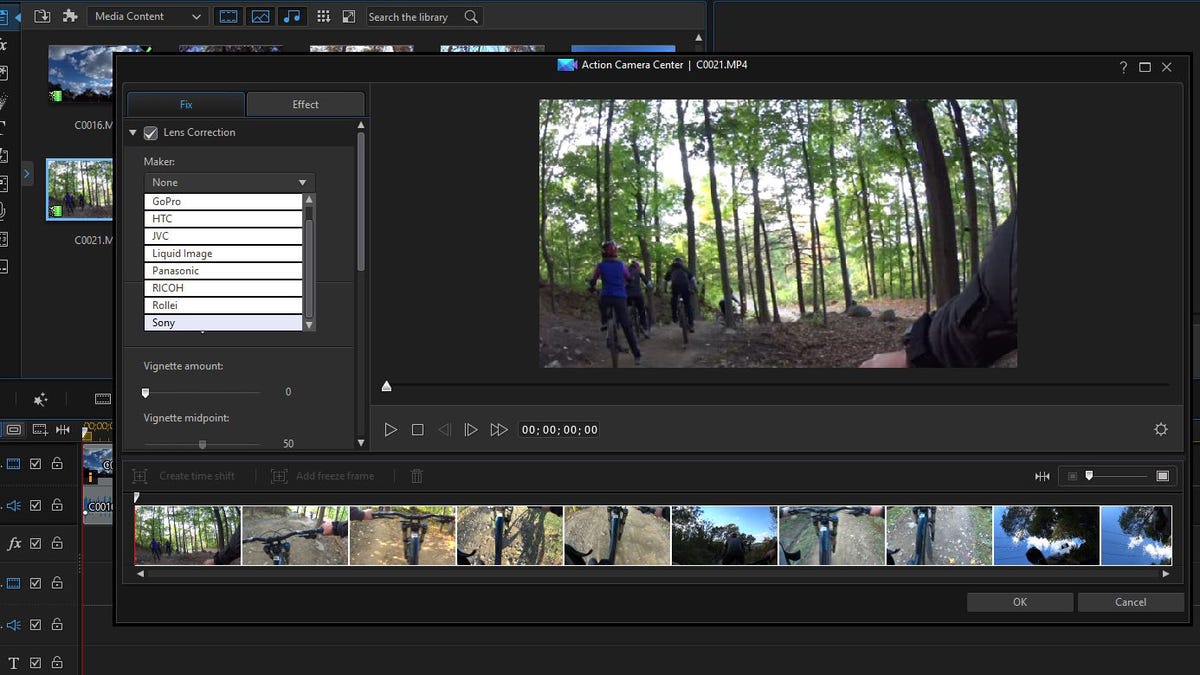Step to the next frame

[471, 430]
